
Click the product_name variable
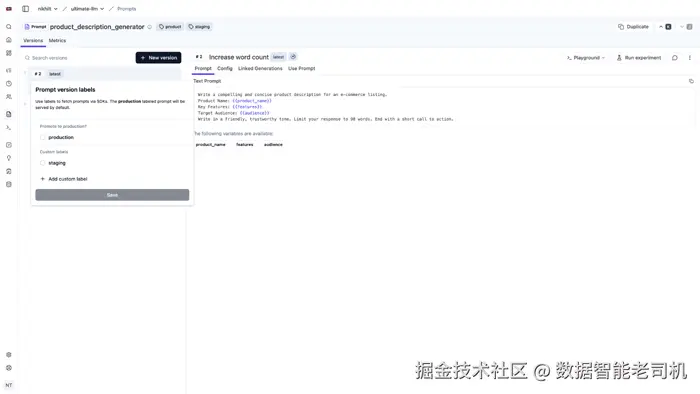click(210, 145)
